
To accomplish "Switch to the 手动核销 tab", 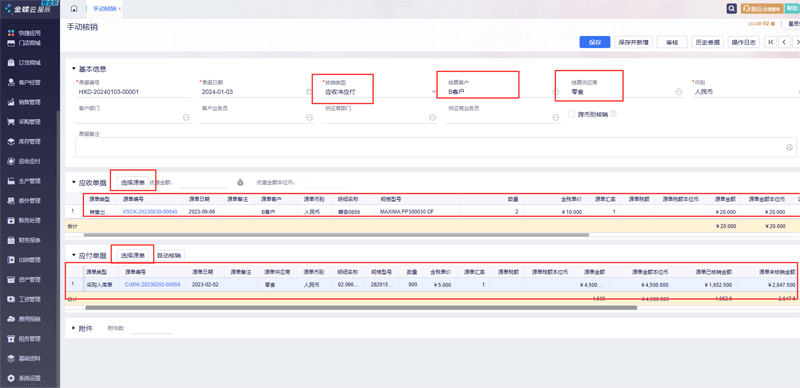I will pyautogui.click(x=104, y=9).
